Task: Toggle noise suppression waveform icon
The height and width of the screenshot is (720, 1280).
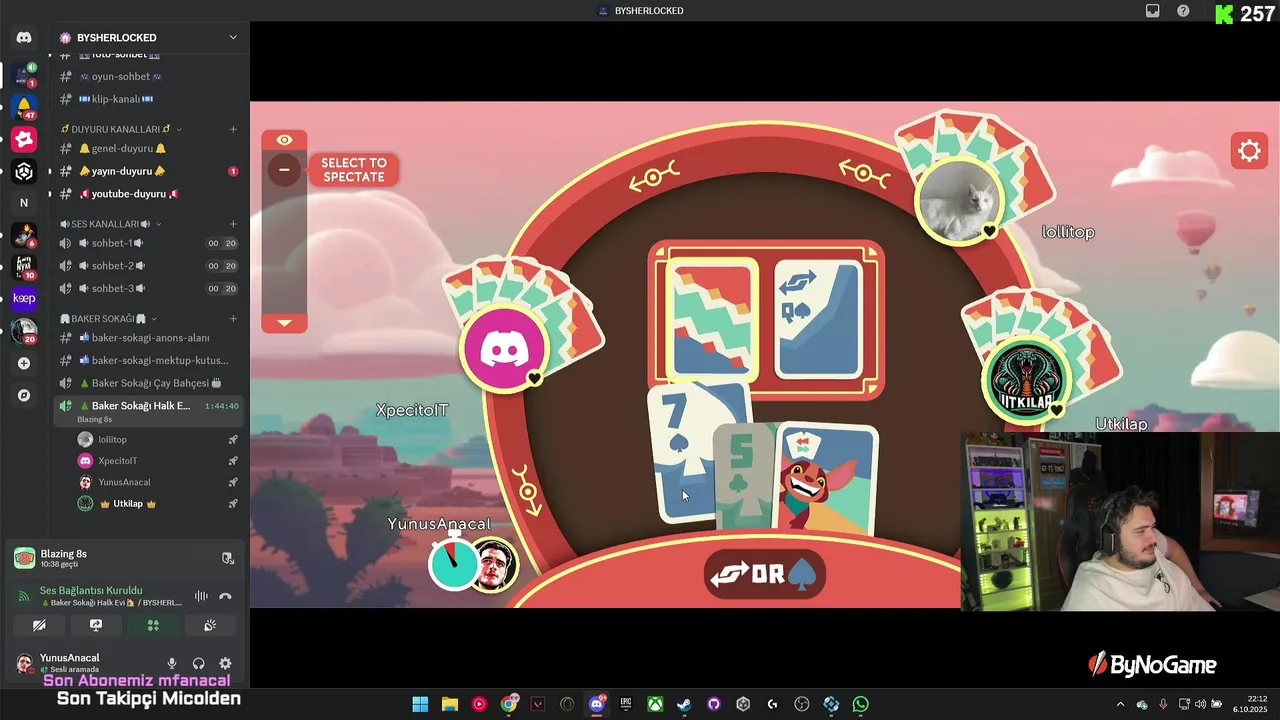Action: (201, 596)
